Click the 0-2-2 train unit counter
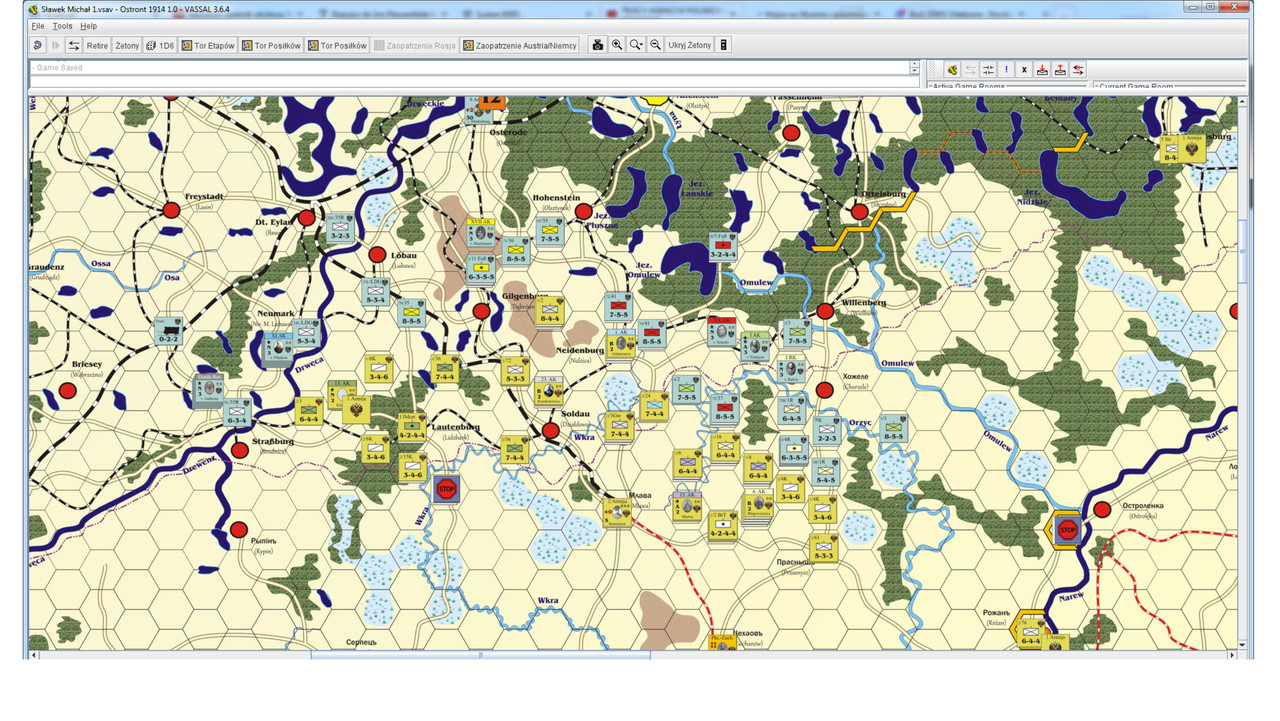The height and width of the screenshot is (721, 1280). point(168,332)
